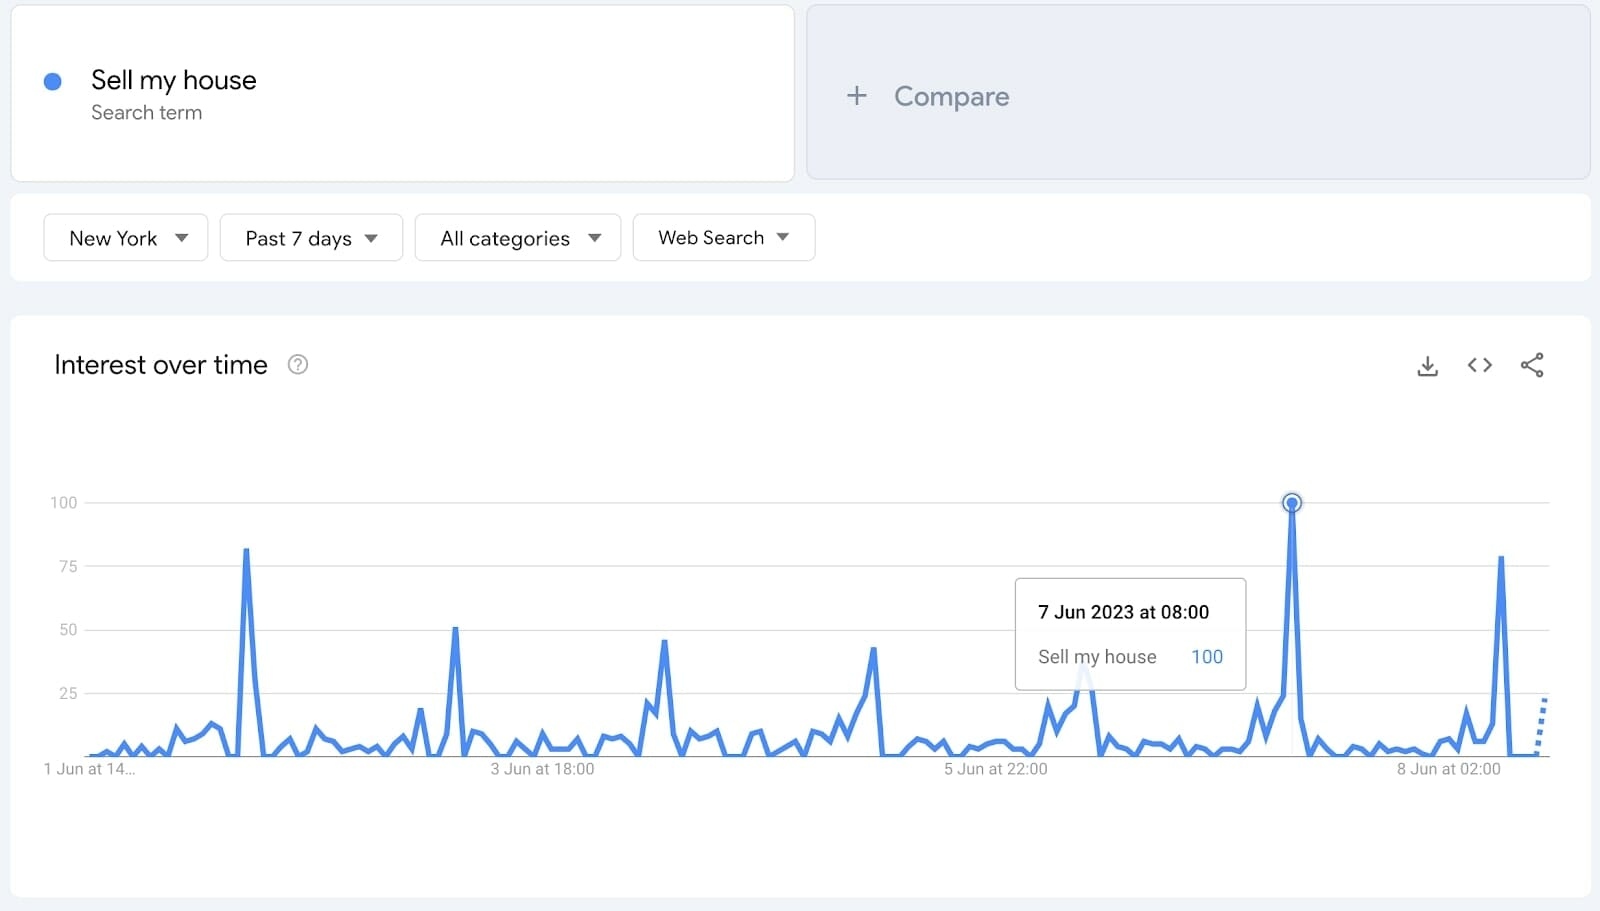Open the help icon beside Interest over time
The height and width of the screenshot is (911, 1600).
[298, 365]
